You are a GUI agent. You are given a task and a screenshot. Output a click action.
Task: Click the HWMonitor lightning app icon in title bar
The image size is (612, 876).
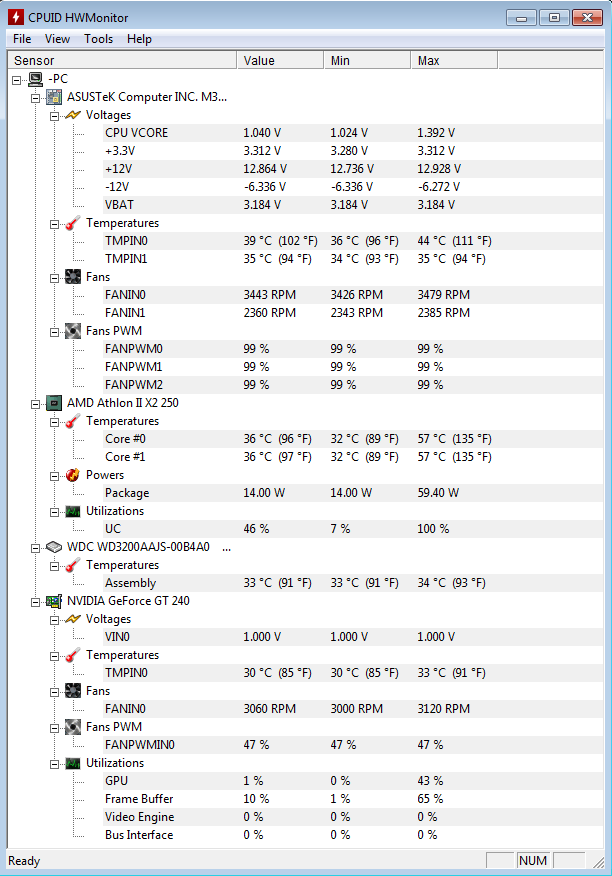tap(16, 17)
